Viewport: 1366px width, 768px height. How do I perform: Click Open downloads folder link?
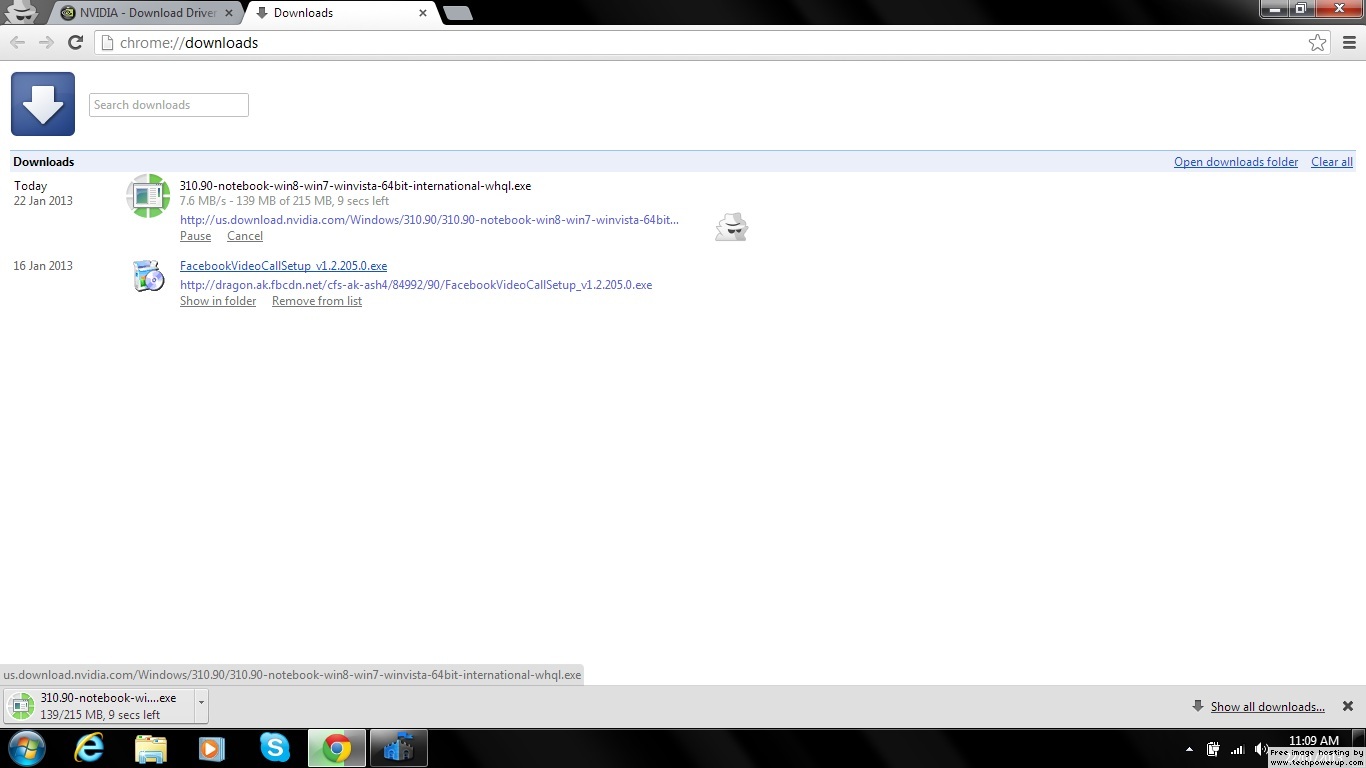pyautogui.click(x=1236, y=162)
